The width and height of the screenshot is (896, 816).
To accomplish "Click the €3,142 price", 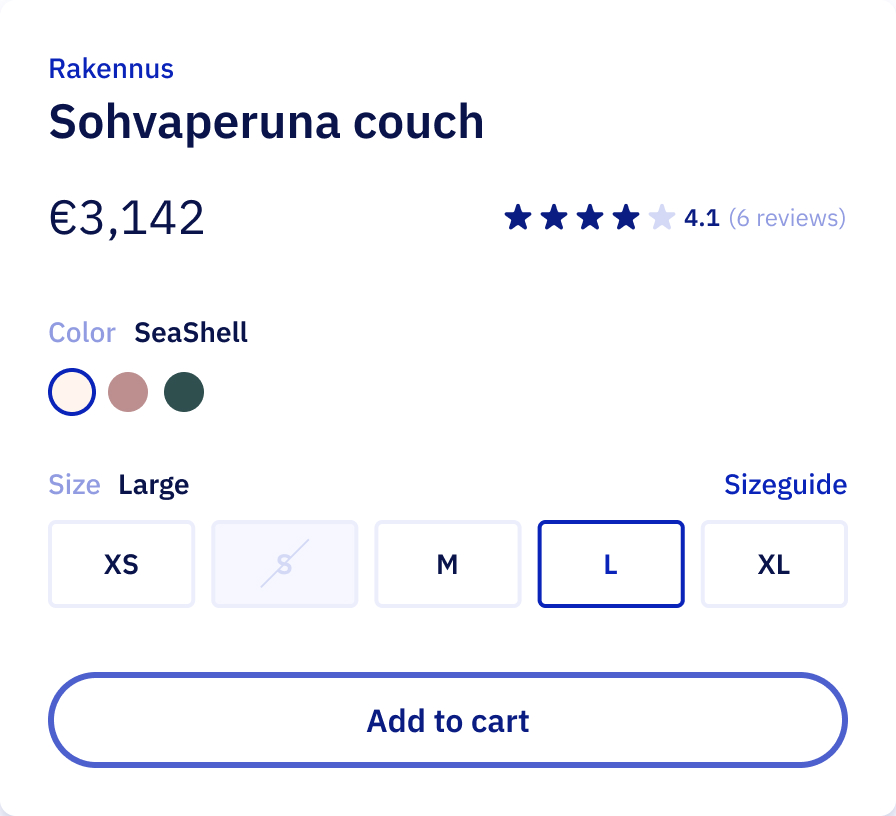I will click(x=126, y=218).
